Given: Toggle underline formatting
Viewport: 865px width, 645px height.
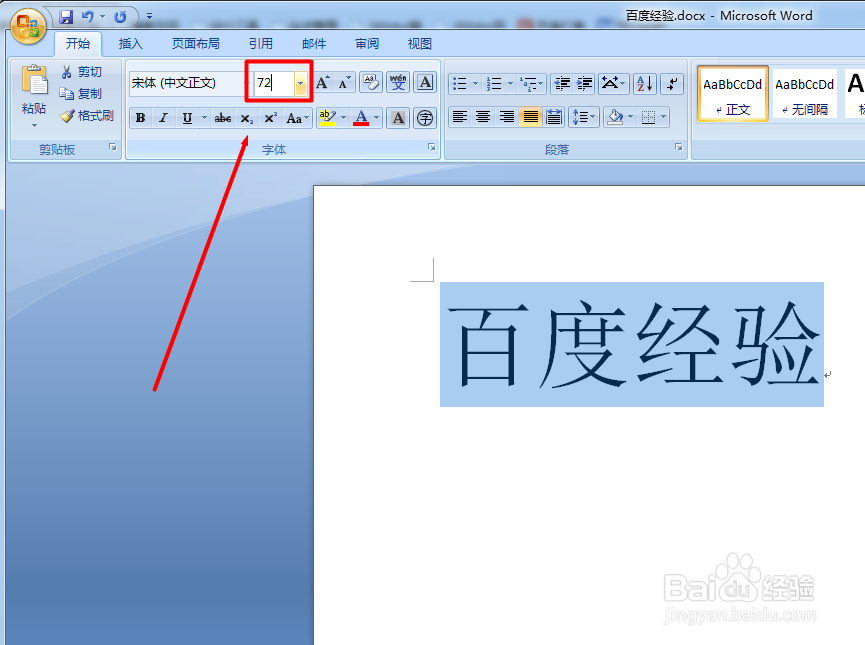Looking at the screenshot, I should [187, 118].
